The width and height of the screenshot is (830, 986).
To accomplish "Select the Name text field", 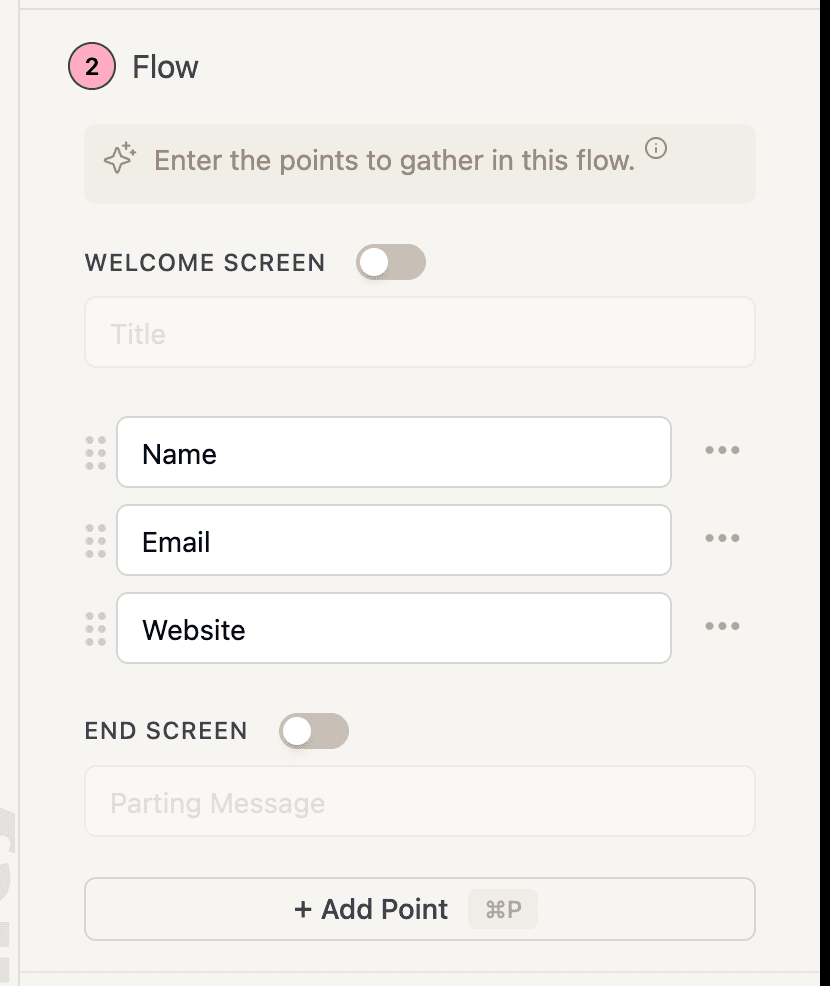I will pyautogui.click(x=394, y=453).
